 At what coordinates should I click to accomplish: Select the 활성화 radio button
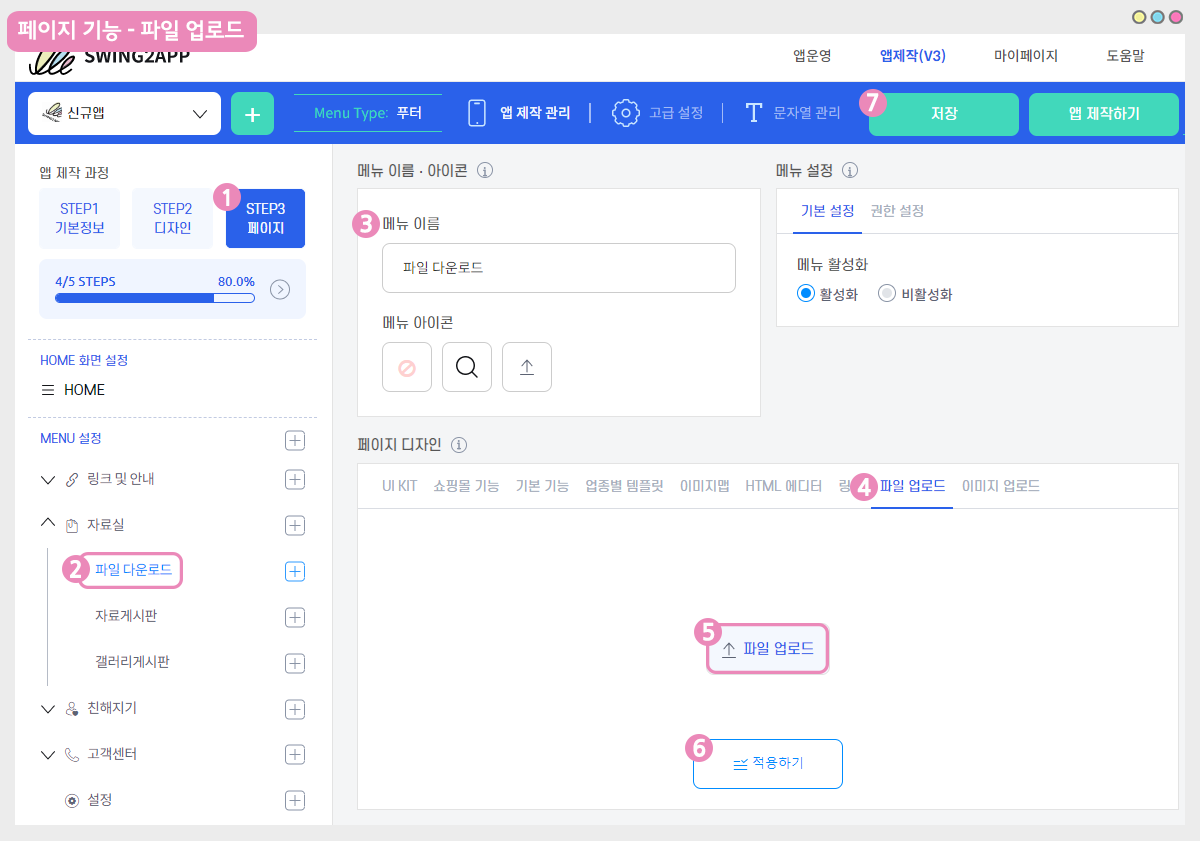coord(807,294)
